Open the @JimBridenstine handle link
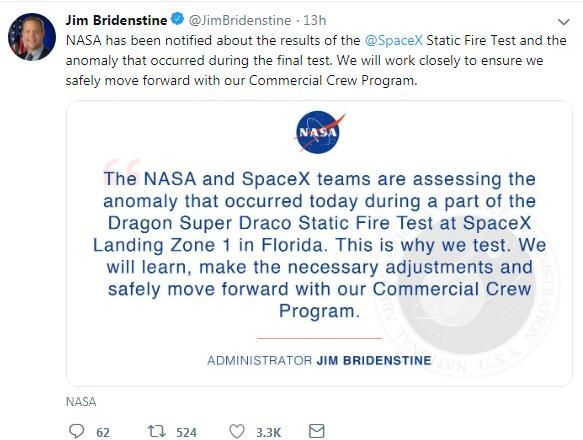 (x=240, y=20)
